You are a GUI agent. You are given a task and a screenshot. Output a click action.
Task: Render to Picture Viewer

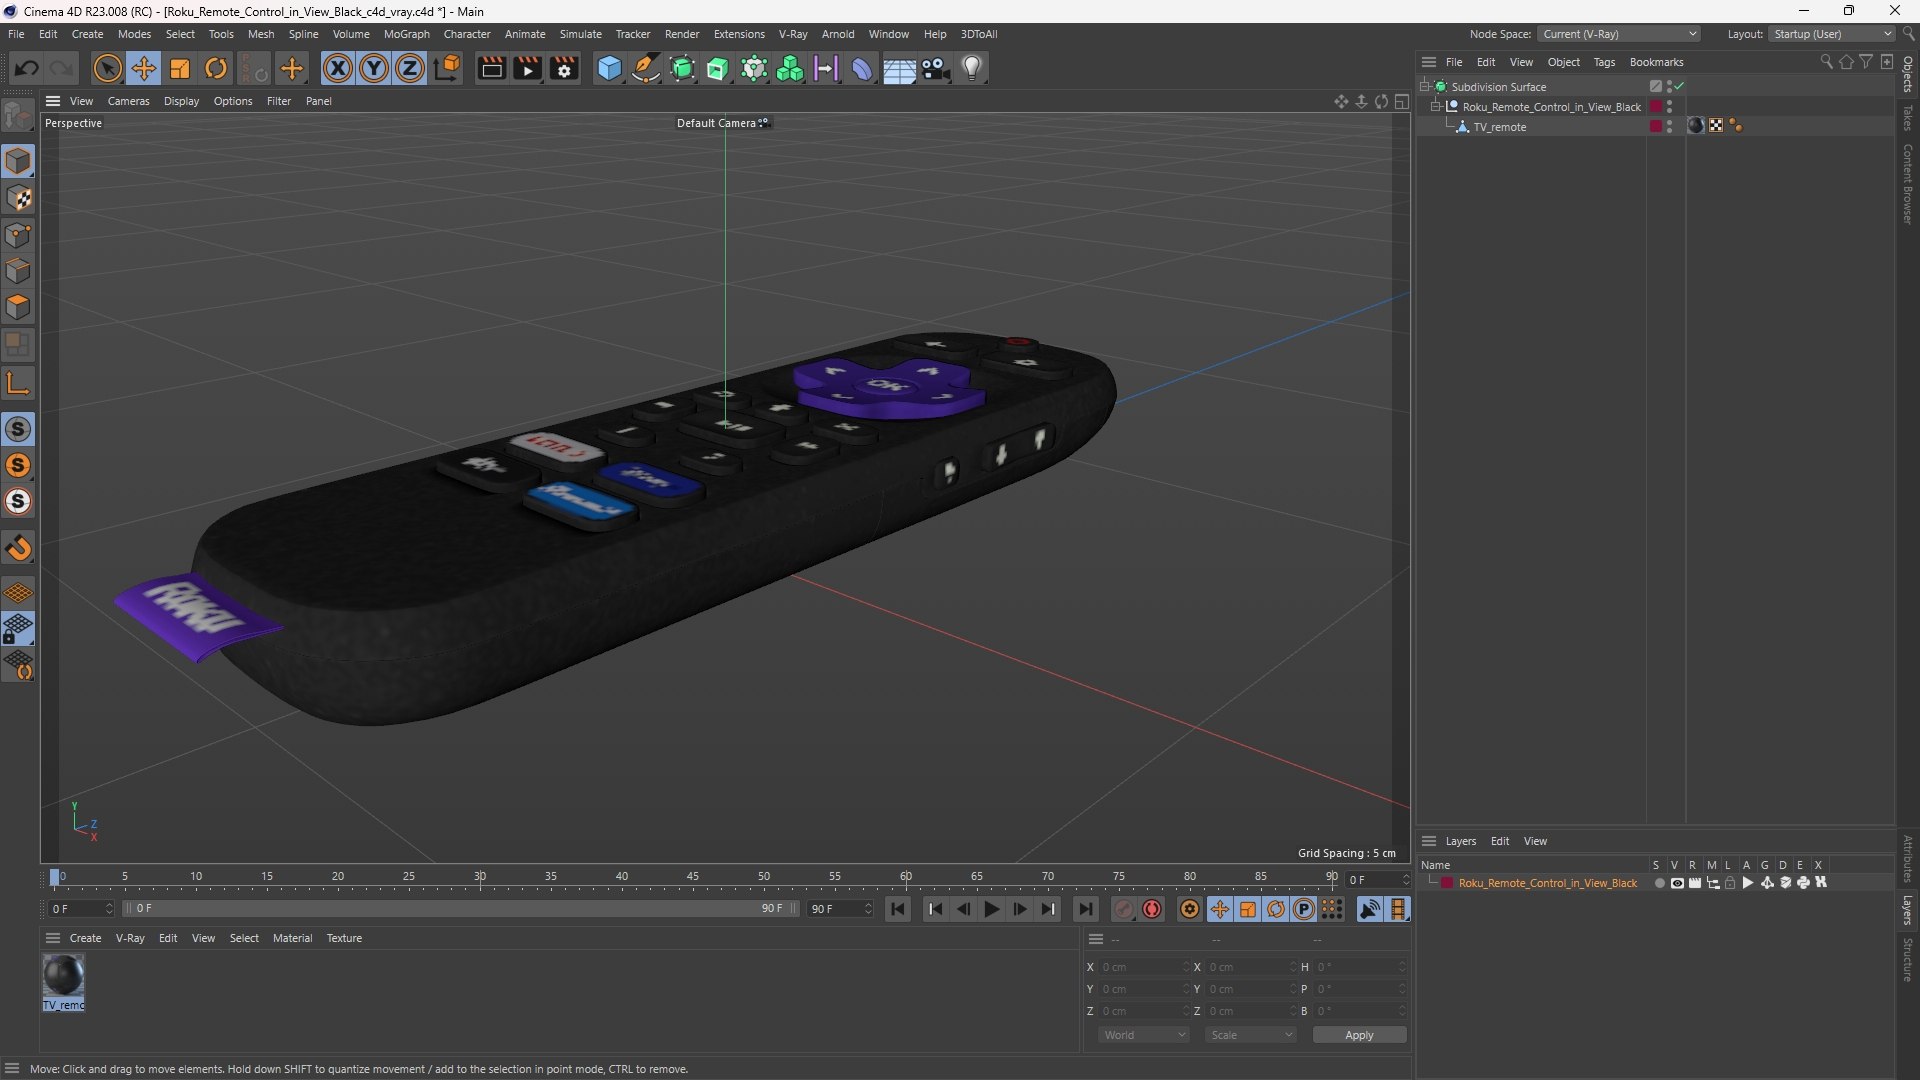tap(527, 68)
